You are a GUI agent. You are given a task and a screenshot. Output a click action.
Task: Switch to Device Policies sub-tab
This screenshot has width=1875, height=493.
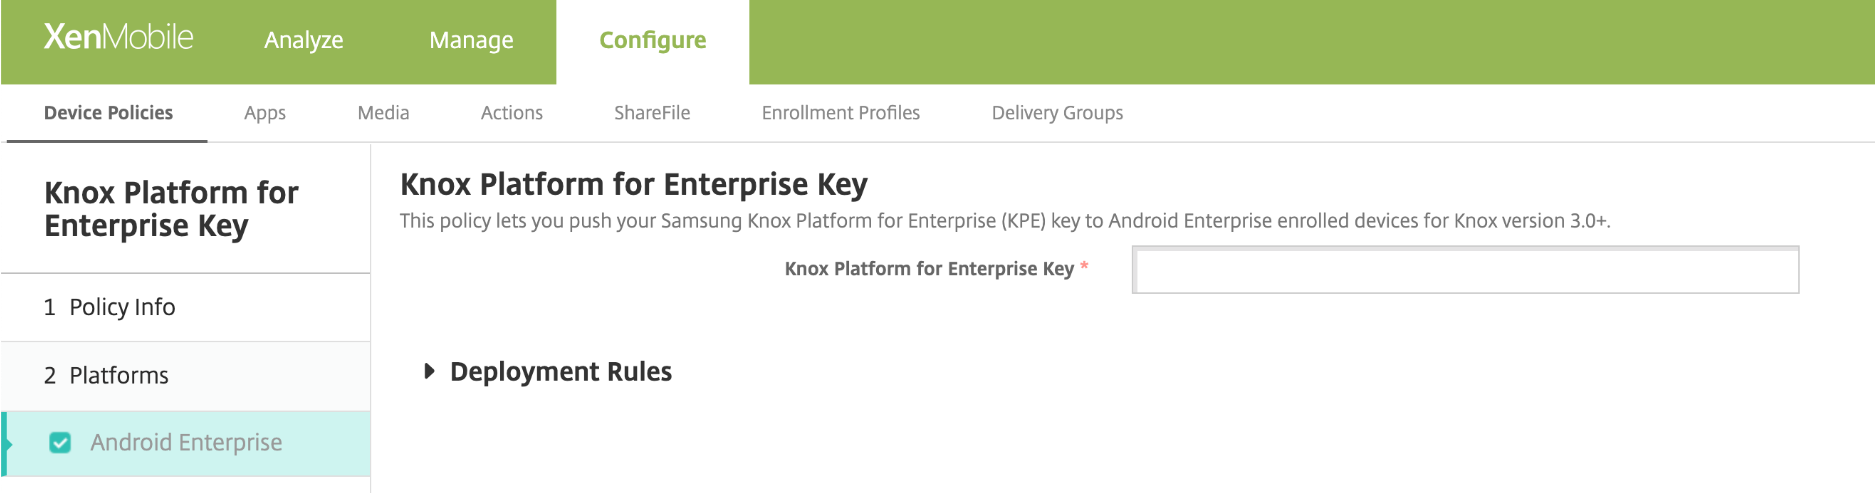tap(108, 113)
